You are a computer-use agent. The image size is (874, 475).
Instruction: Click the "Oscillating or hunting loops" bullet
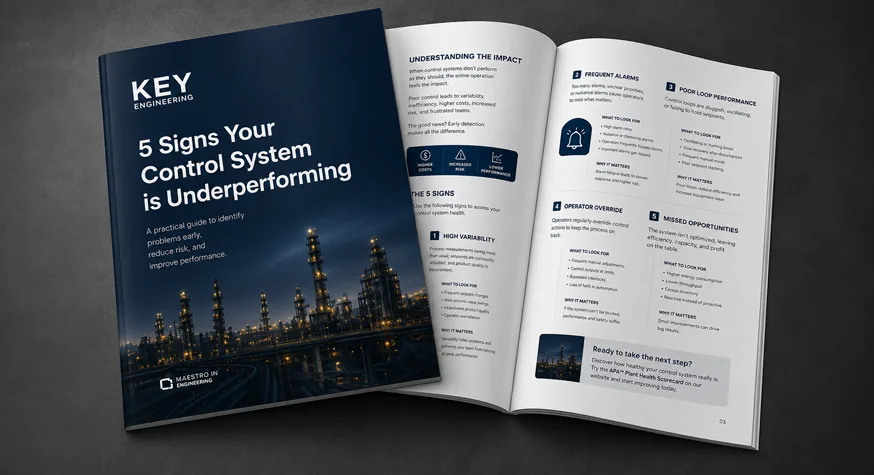click(x=707, y=146)
